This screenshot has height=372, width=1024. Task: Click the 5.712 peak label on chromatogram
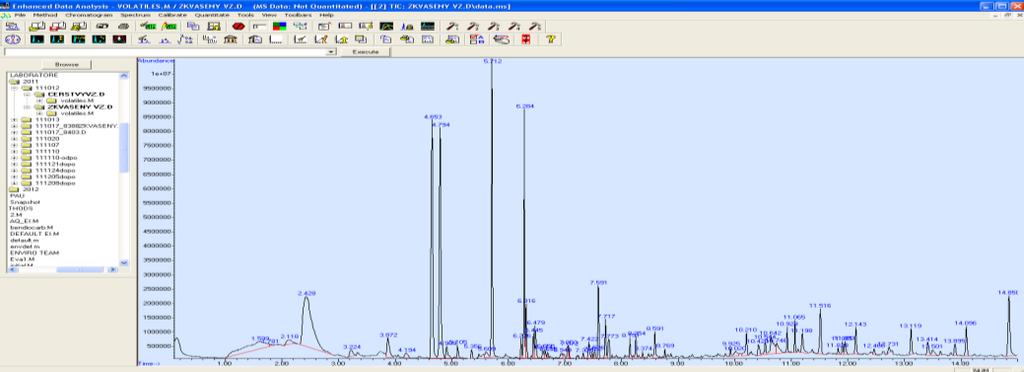click(492, 61)
